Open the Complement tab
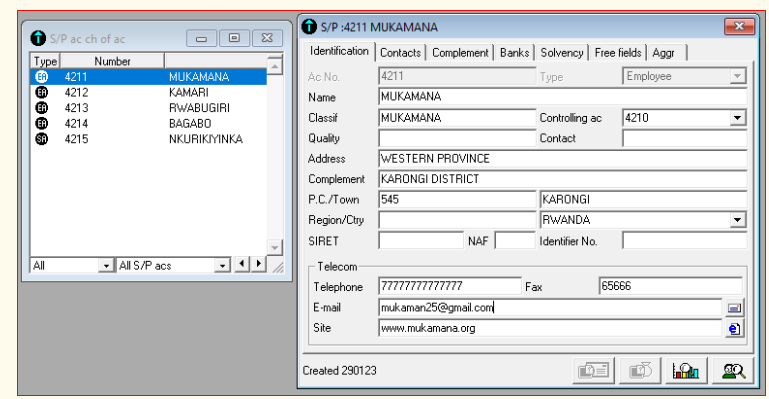This screenshot has height=399, width=769. pyautogui.click(x=460, y=53)
